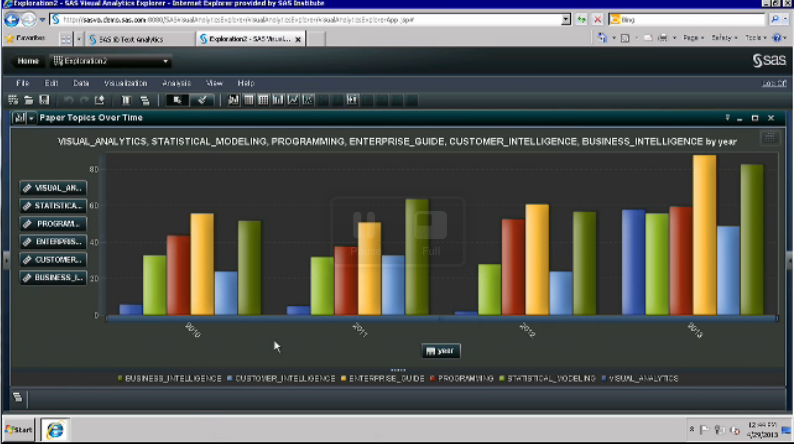Open the Help menu

(x=246, y=83)
